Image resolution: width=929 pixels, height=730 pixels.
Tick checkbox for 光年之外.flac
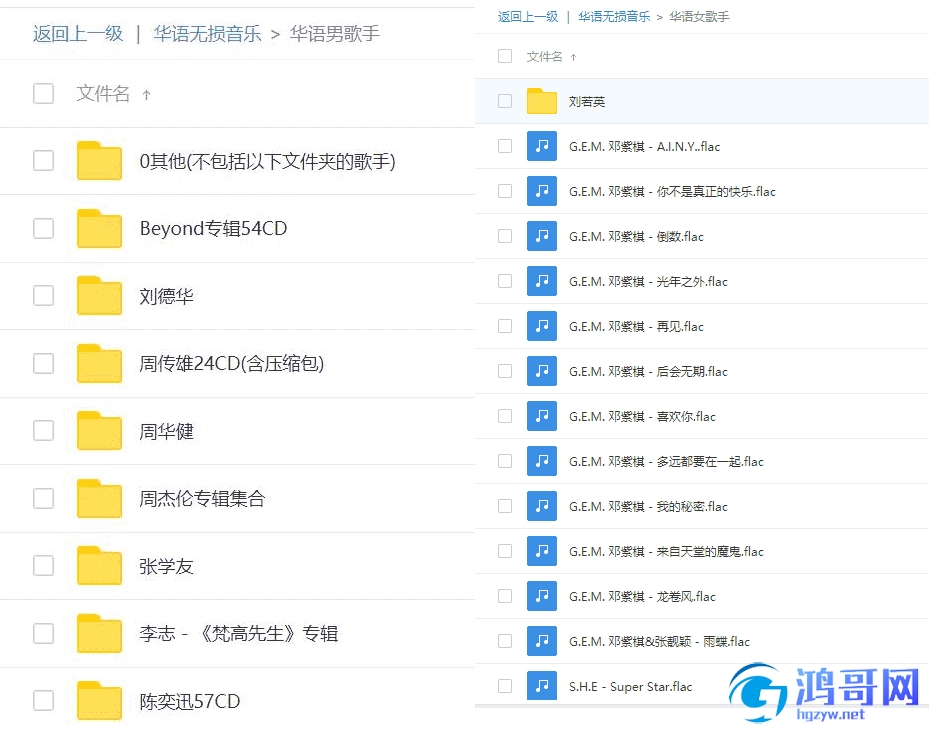(505, 281)
